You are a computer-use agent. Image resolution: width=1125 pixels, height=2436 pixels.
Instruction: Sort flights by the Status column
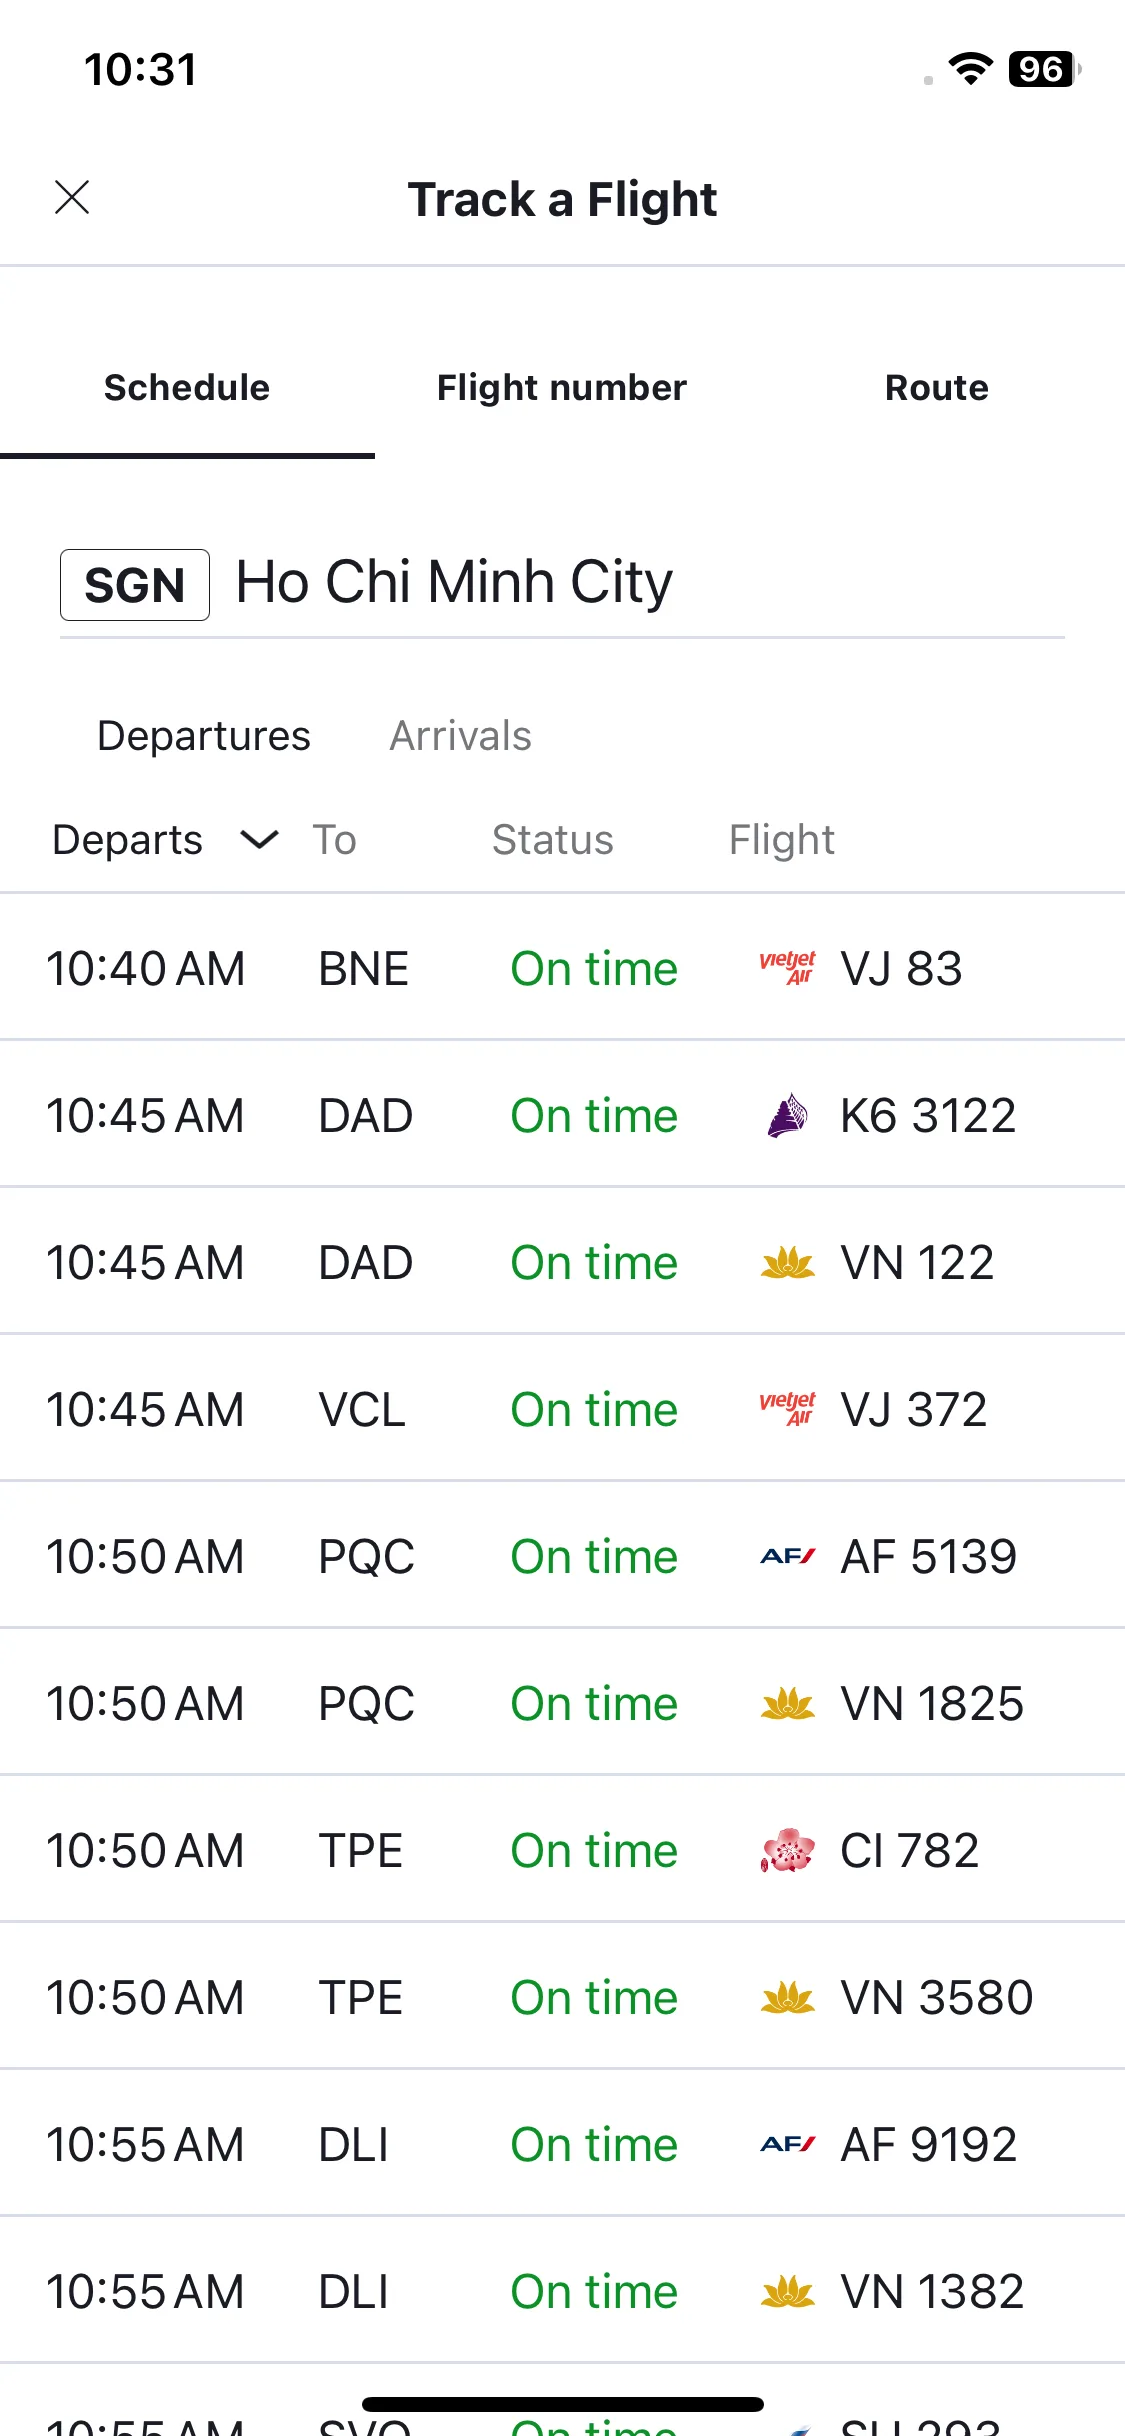(x=552, y=840)
